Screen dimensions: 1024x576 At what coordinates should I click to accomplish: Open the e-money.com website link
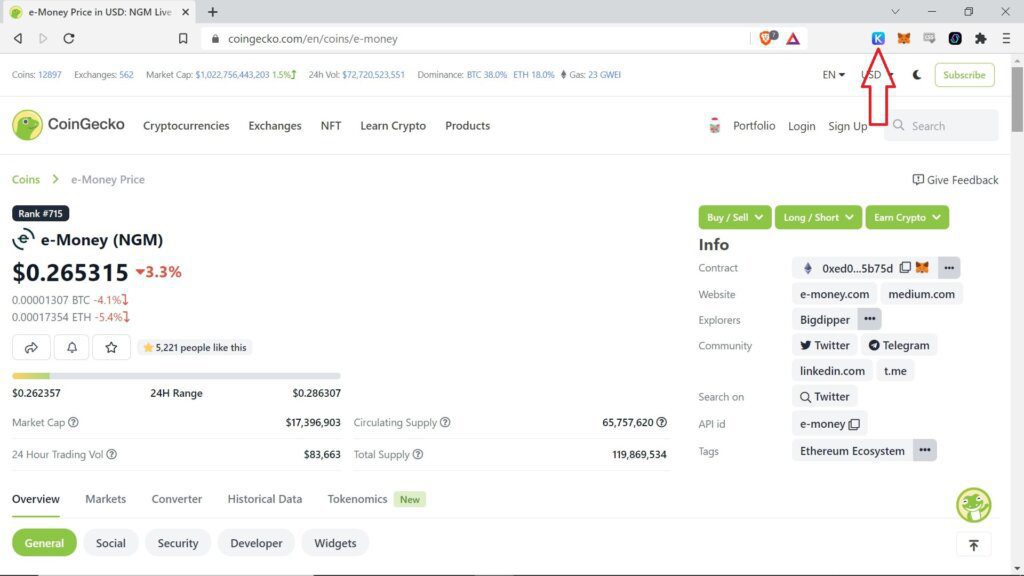click(x=834, y=294)
